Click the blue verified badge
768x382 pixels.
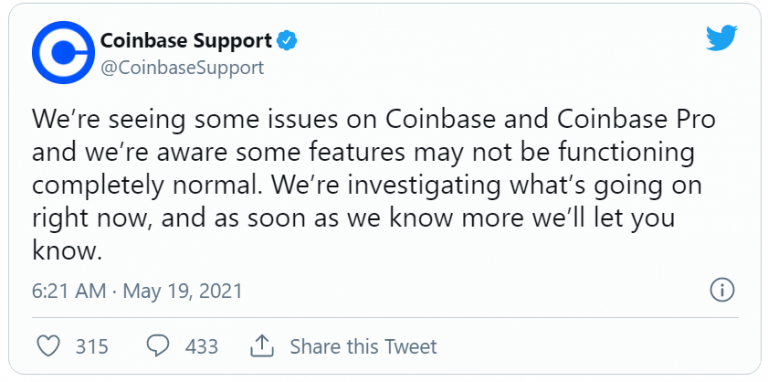pyautogui.click(x=287, y=41)
